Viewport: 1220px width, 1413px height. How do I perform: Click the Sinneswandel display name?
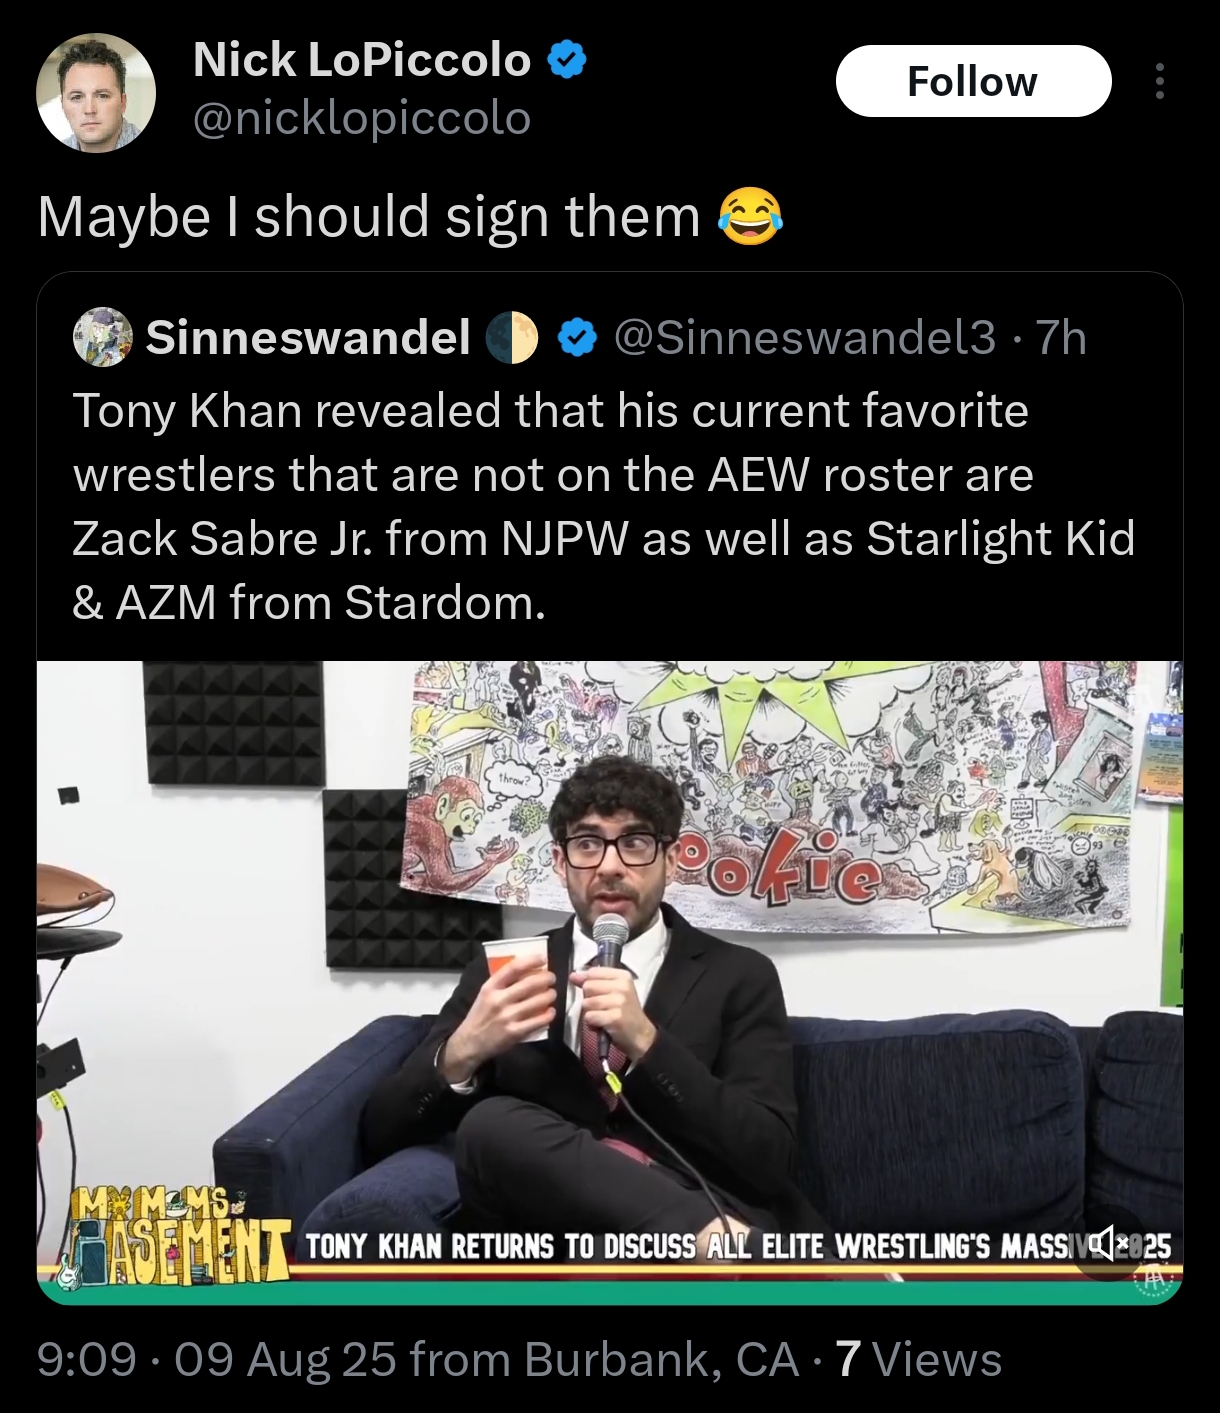pyautogui.click(x=308, y=337)
